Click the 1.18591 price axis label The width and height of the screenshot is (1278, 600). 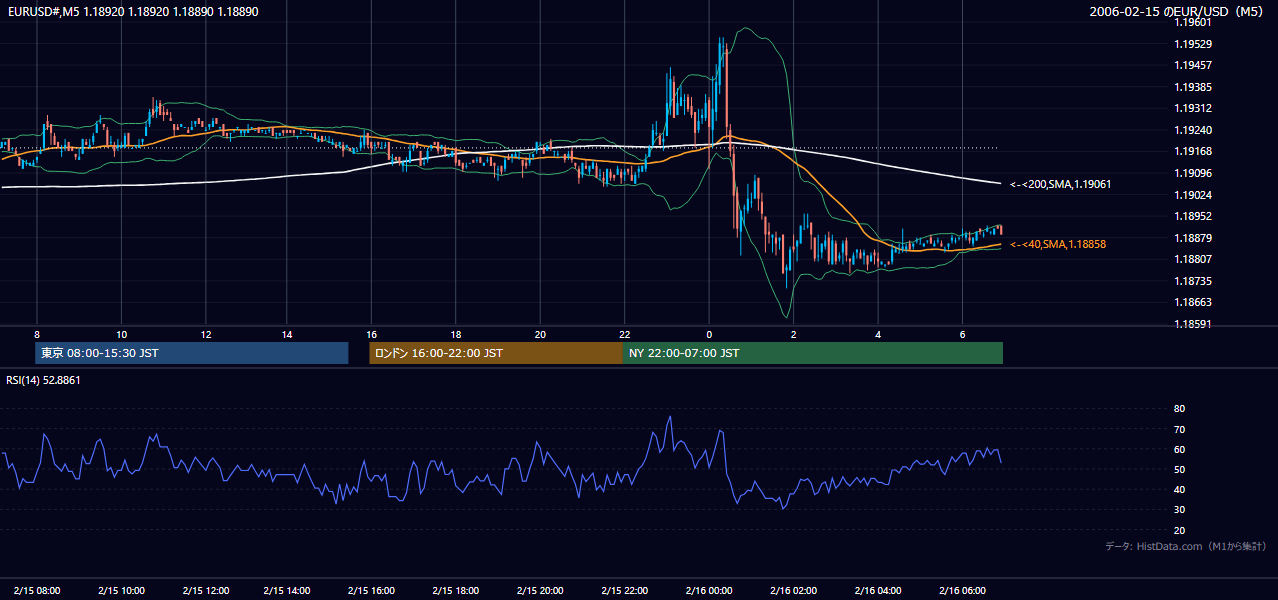click(1192, 324)
